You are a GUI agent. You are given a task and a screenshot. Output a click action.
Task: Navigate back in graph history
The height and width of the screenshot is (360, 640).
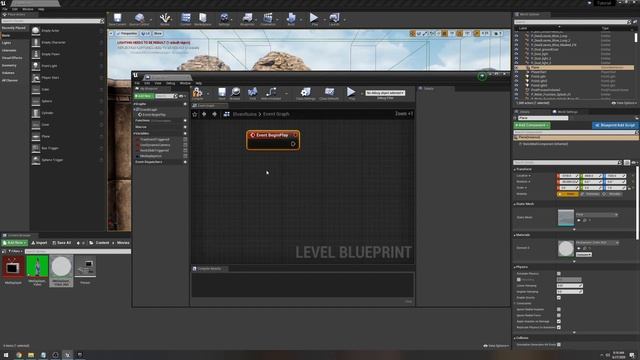pyautogui.click(x=204, y=114)
